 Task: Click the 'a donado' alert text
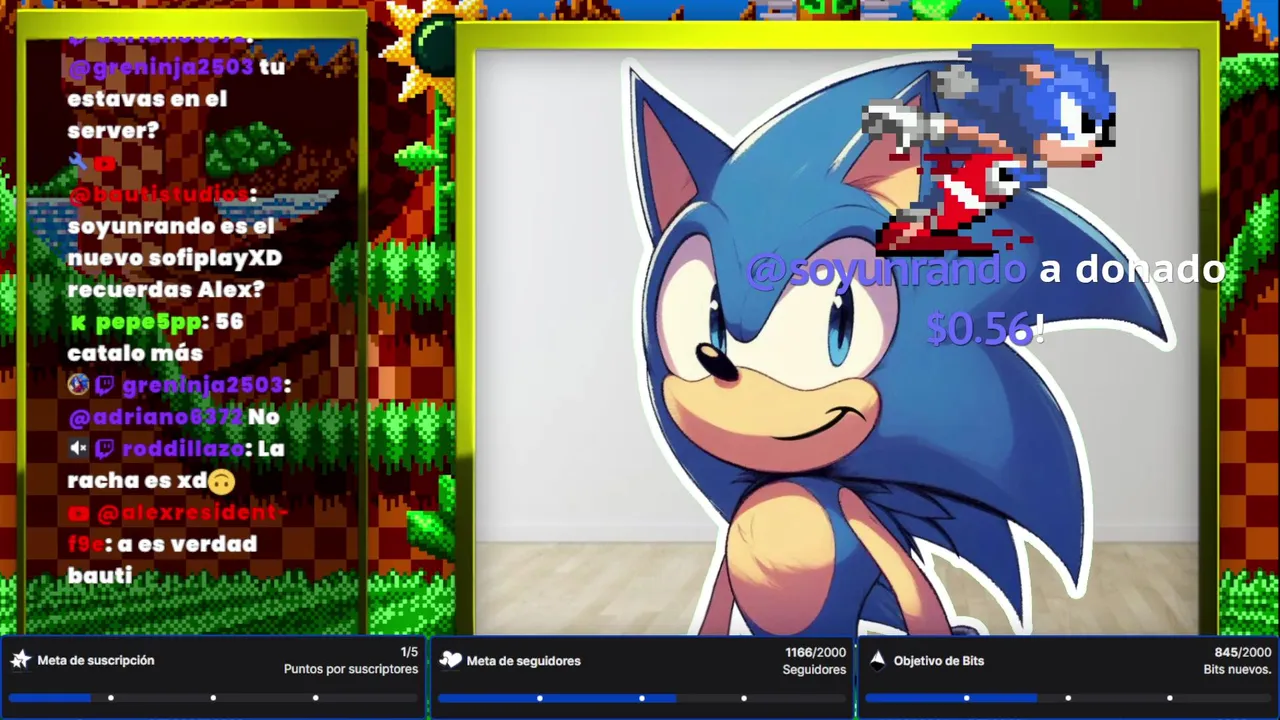click(x=1133, y=269)
